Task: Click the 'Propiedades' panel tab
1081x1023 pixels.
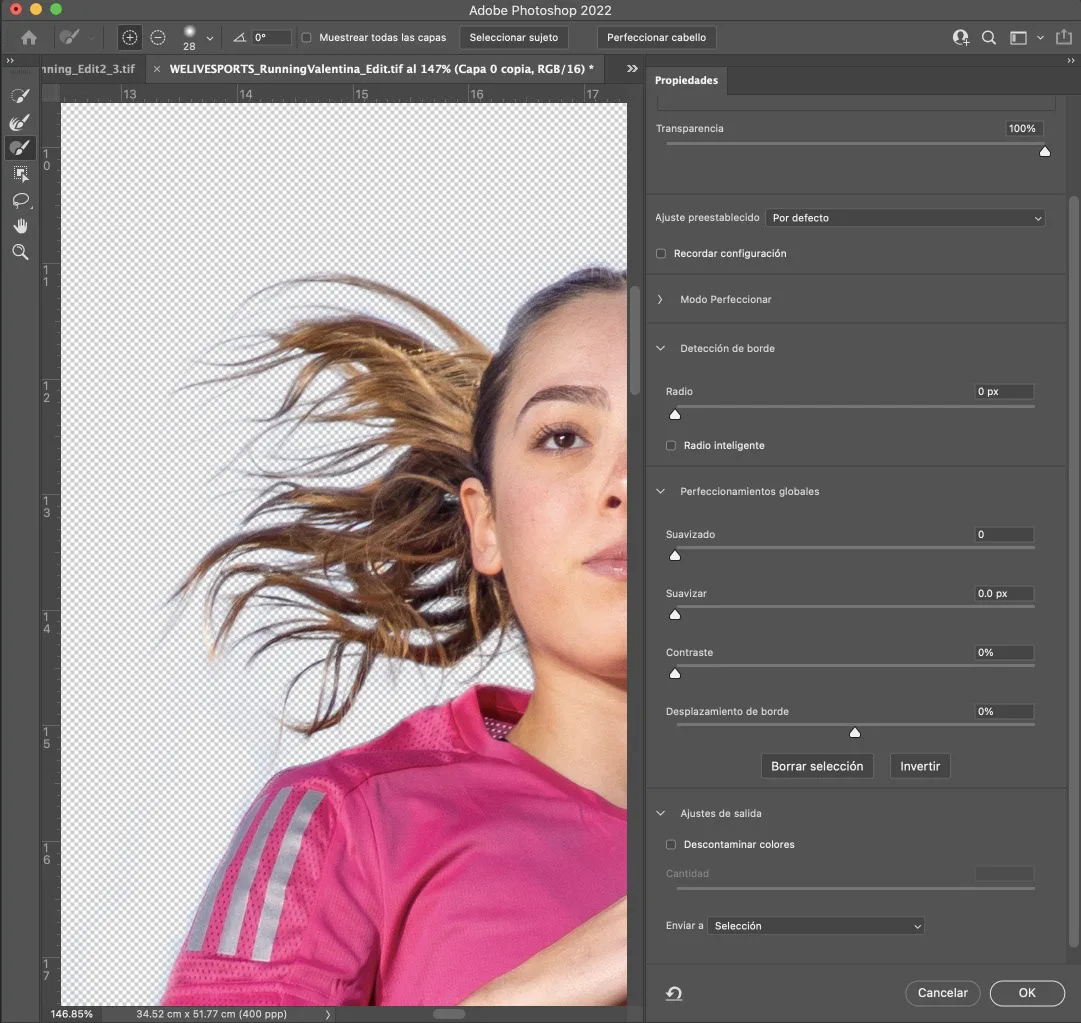Action: coord(686,80)
